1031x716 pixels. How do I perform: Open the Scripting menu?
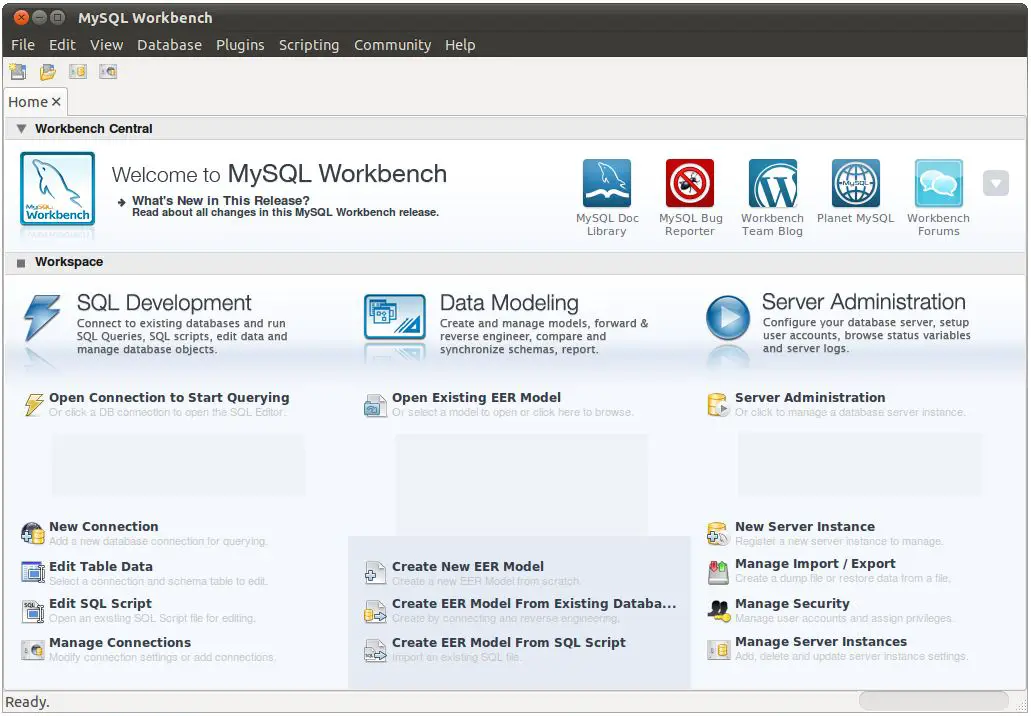[x=308, y=45]
